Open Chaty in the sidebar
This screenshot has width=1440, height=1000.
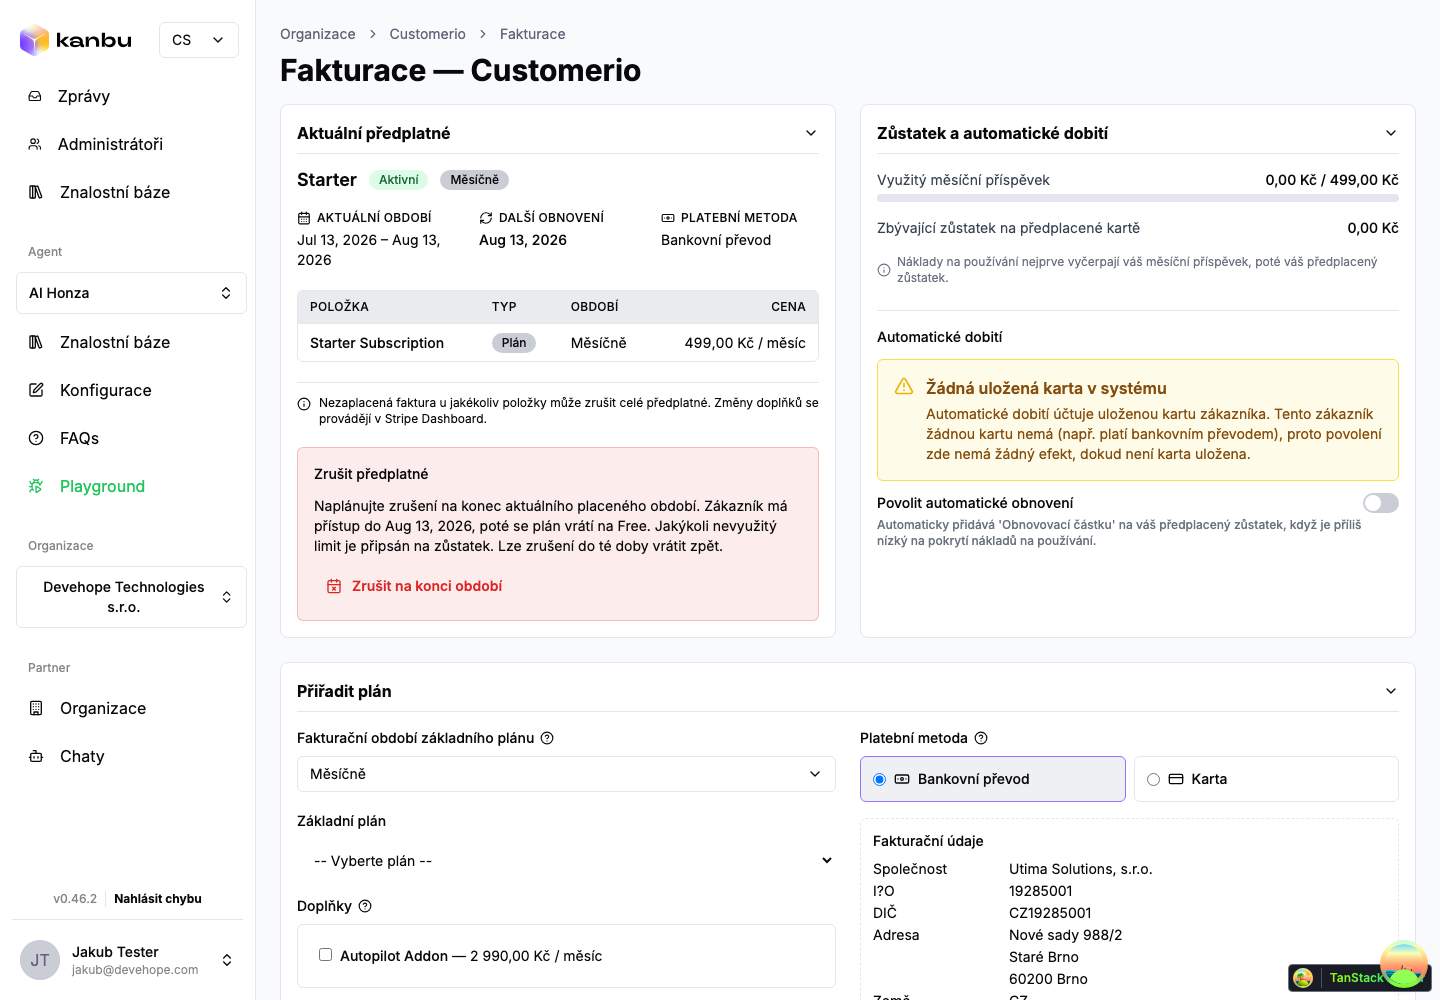[x=82, y=756]
